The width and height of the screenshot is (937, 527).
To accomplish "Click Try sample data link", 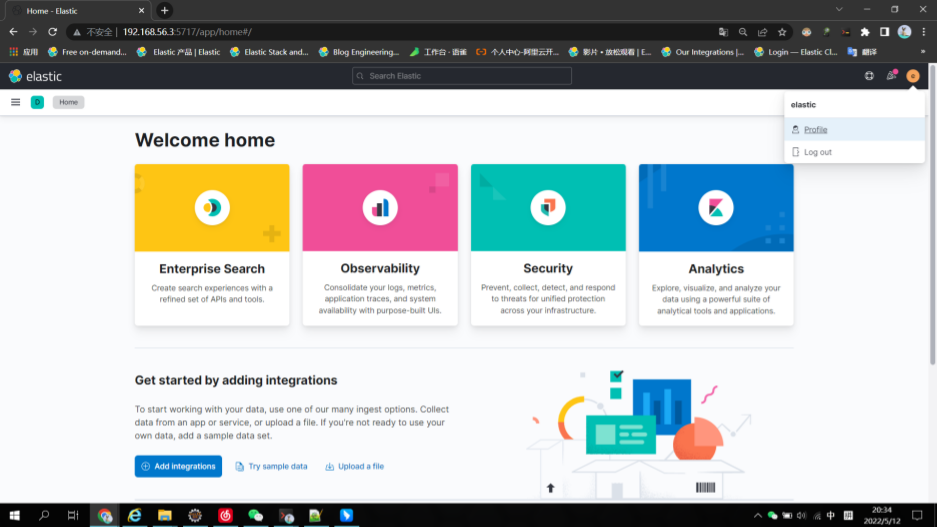I will tap(271, 466).
